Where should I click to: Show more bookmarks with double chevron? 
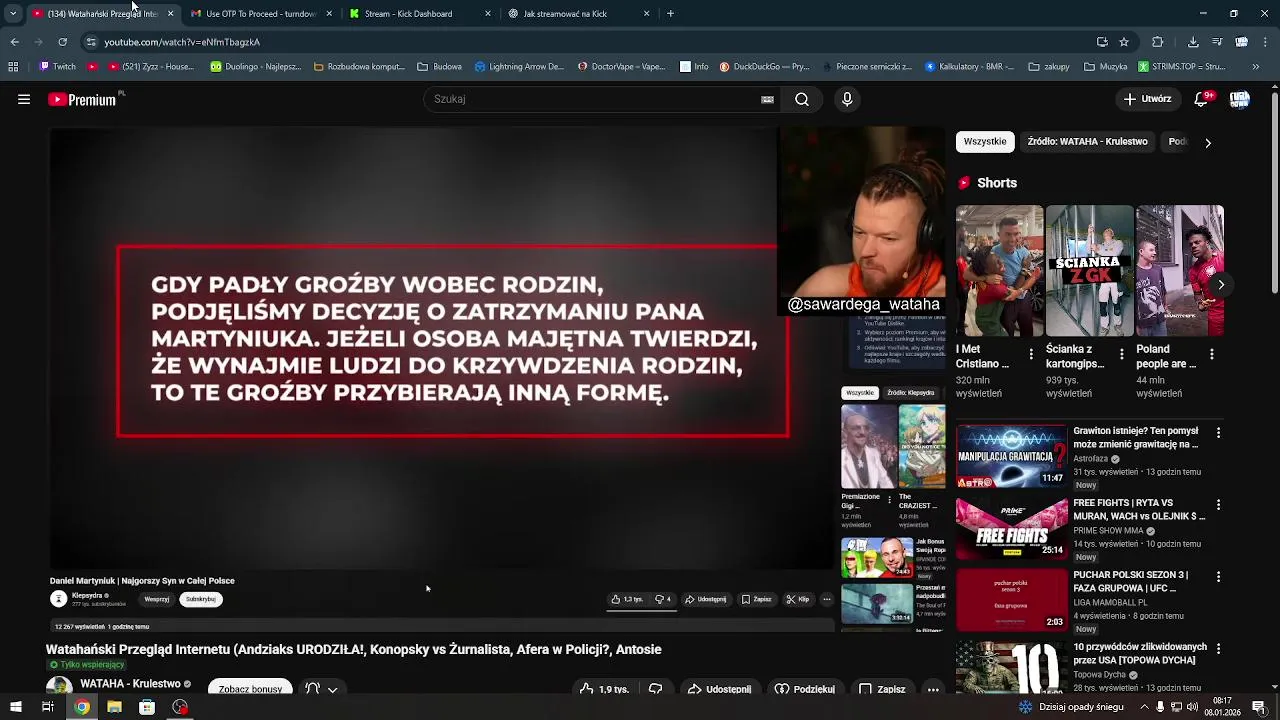[1256, 67]
